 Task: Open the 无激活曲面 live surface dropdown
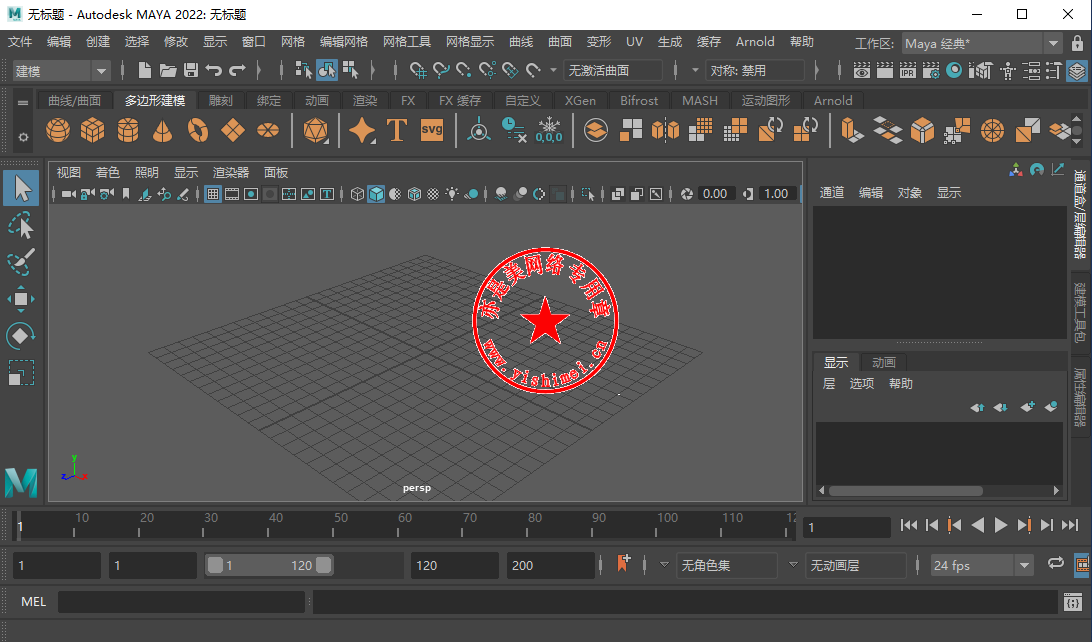(613, 70)
